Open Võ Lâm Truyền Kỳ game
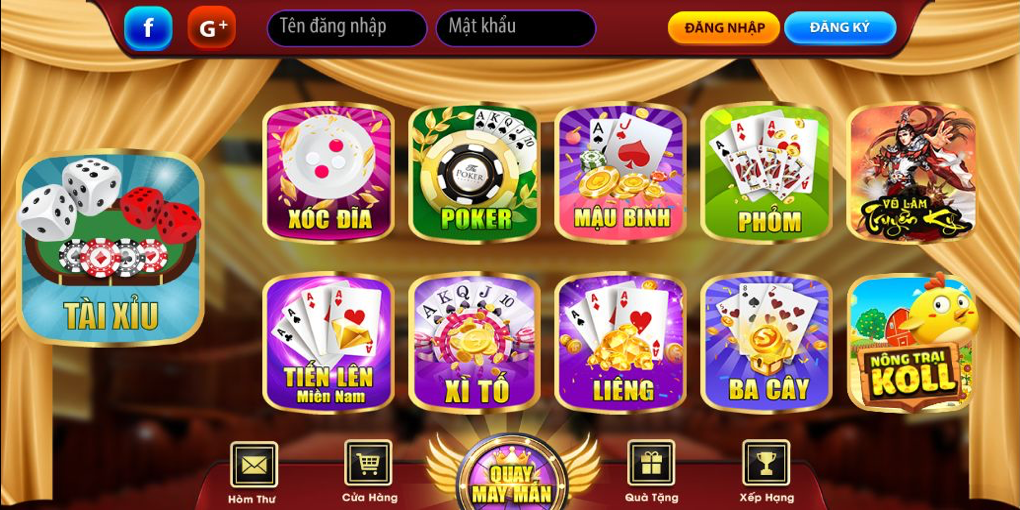Viewport: 1020px width, 510px height. pyautogui.click(x=911, y=172)
